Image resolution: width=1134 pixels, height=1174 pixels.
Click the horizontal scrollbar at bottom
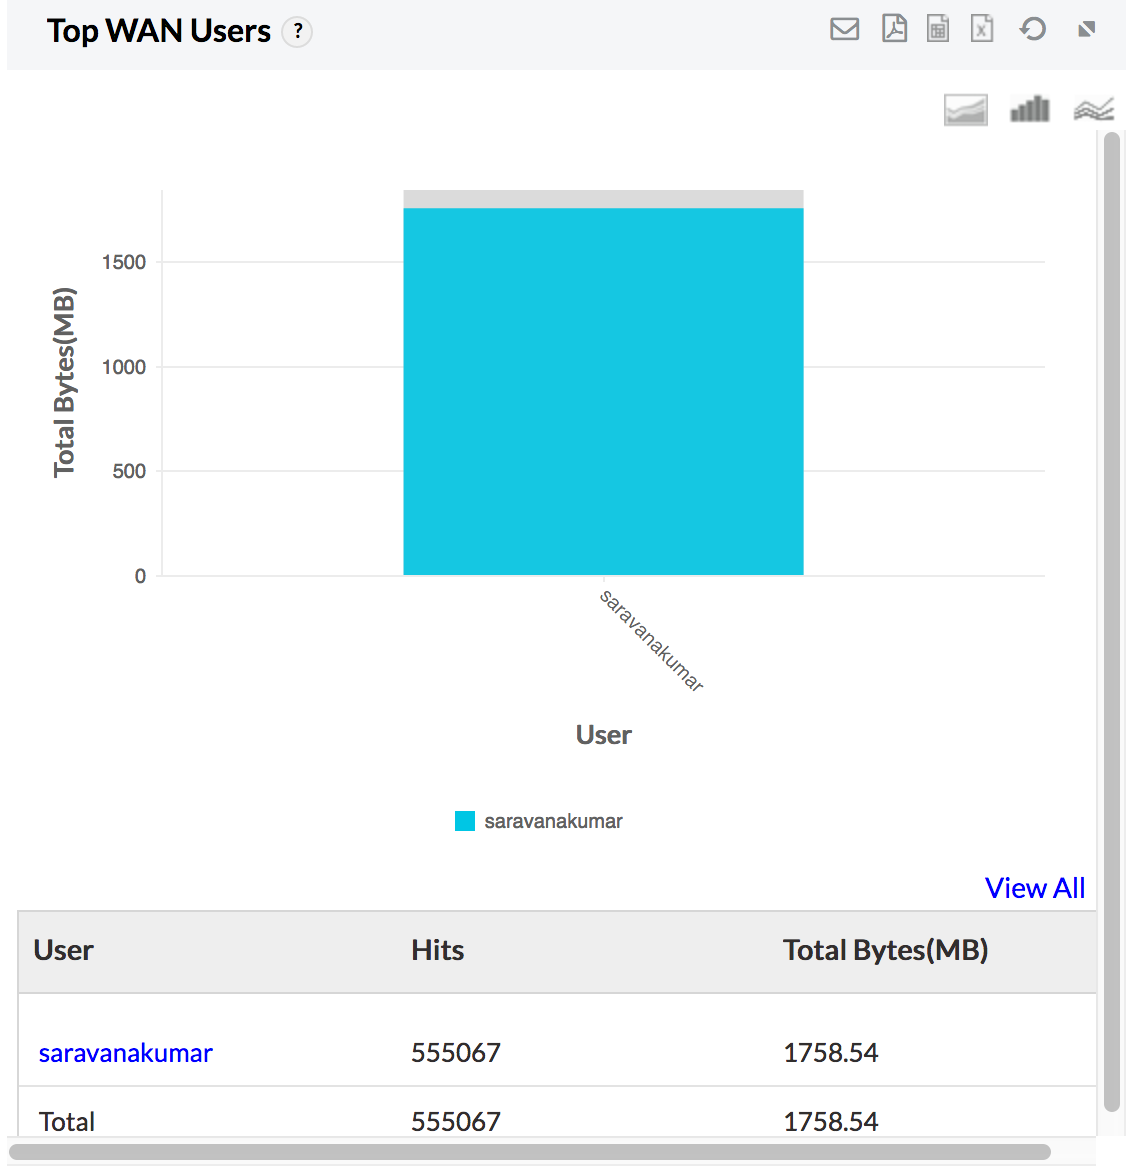pos(530,1152)
